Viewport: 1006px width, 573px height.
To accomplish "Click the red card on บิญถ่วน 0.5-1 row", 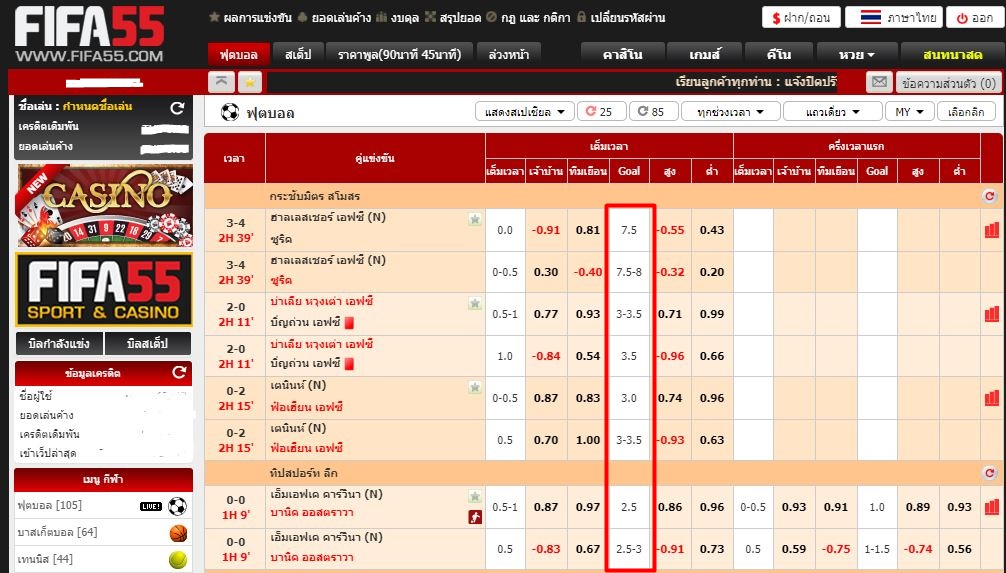I will pos(349,322).
